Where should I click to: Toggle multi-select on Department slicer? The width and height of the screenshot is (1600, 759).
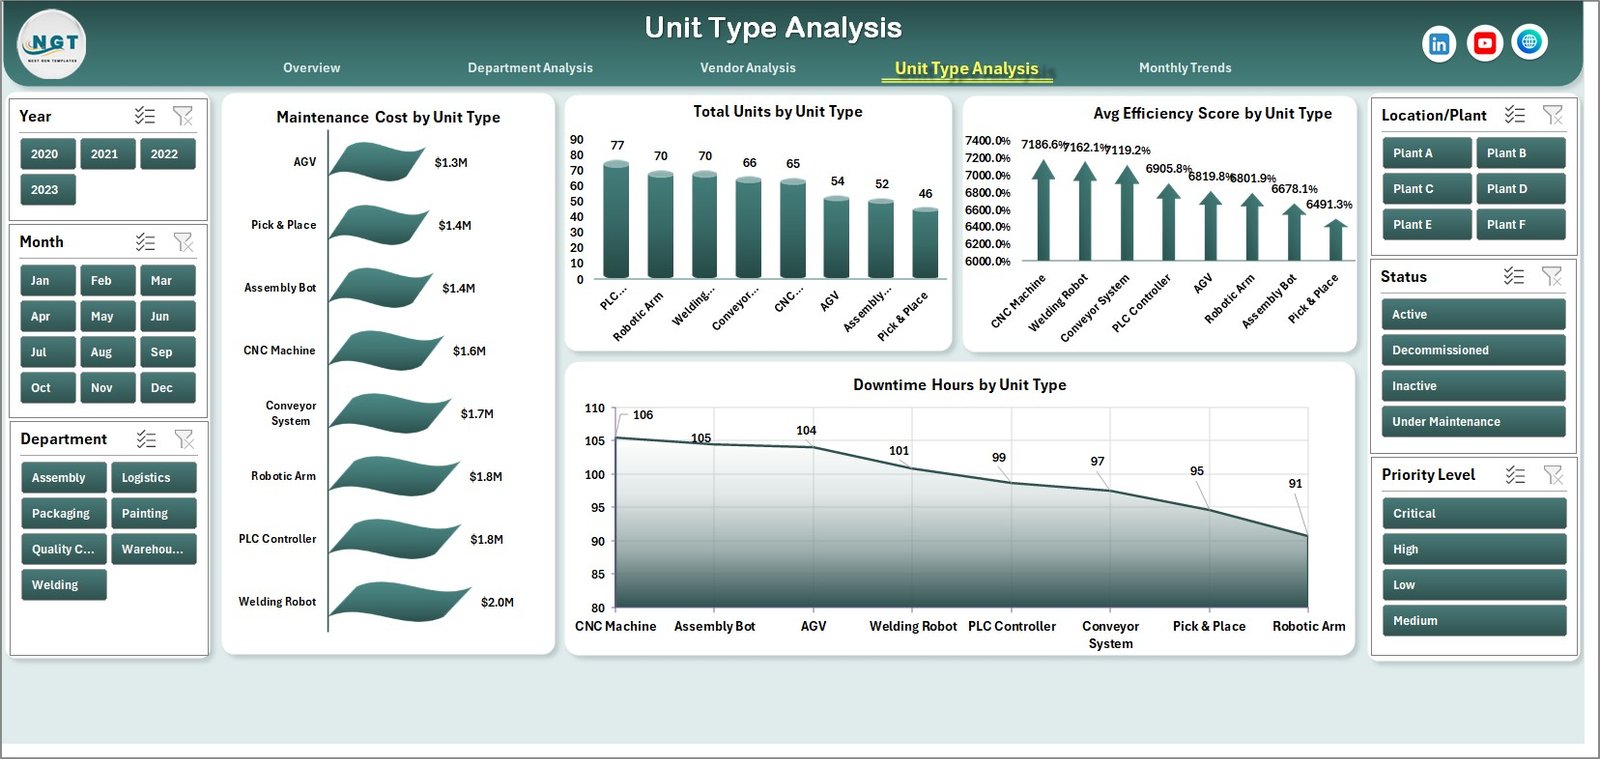146,439
